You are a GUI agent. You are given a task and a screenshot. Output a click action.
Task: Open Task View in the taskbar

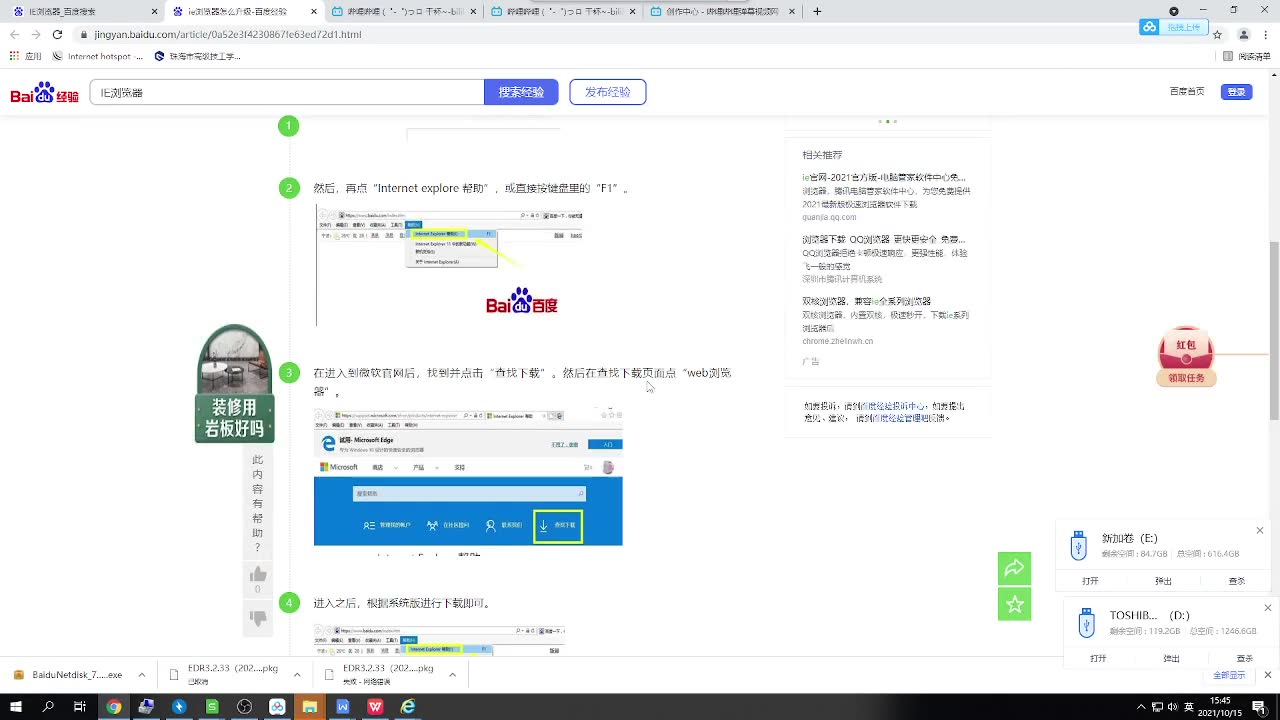80,707
